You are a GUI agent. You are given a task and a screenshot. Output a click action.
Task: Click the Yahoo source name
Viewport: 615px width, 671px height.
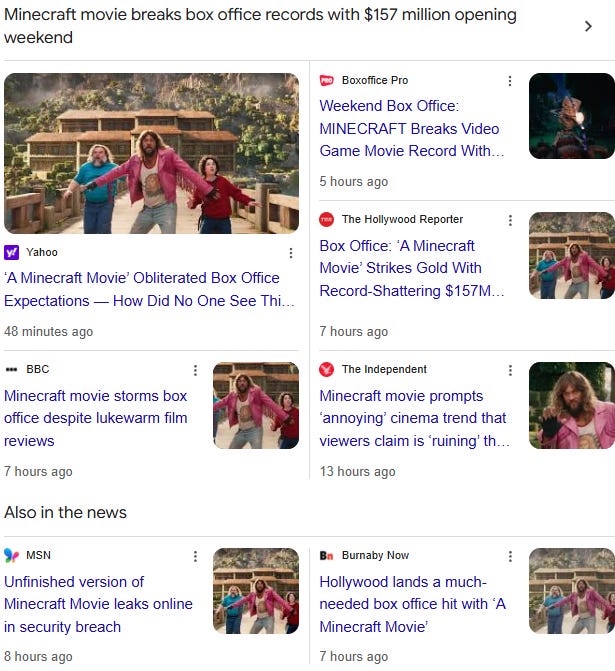pyautogui.click(x=42, y=252)
